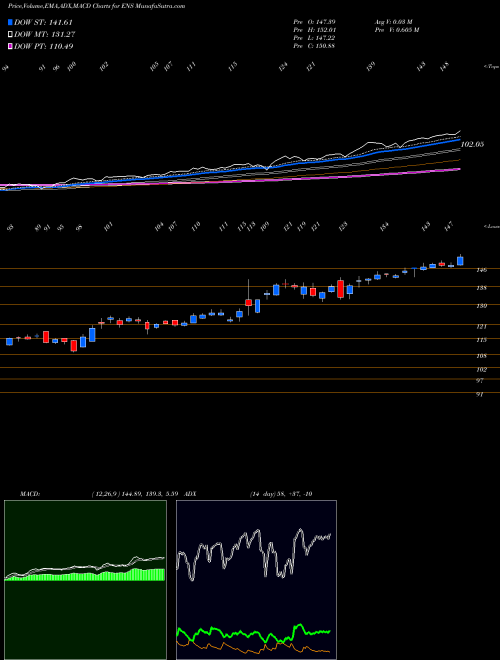Click the 'Pre H: 152.01' high value

point(314,30)
